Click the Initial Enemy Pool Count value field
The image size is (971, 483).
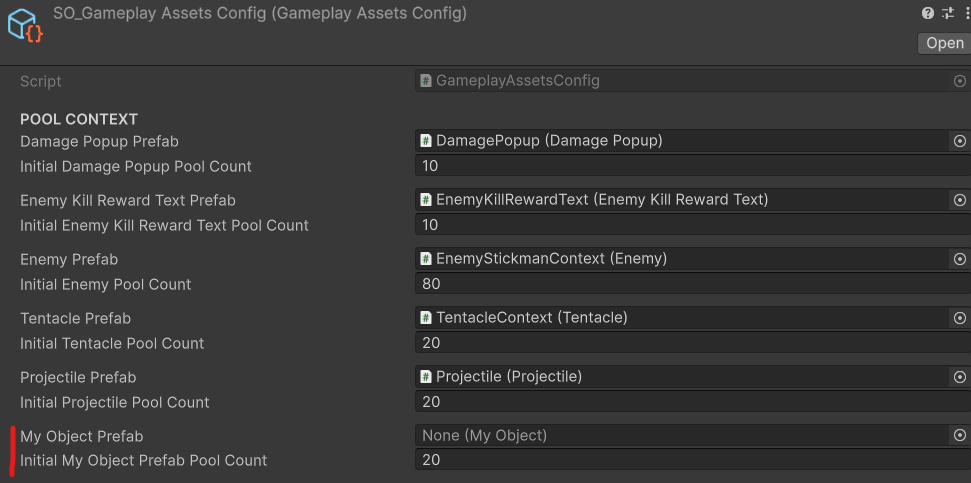point(690,284)
